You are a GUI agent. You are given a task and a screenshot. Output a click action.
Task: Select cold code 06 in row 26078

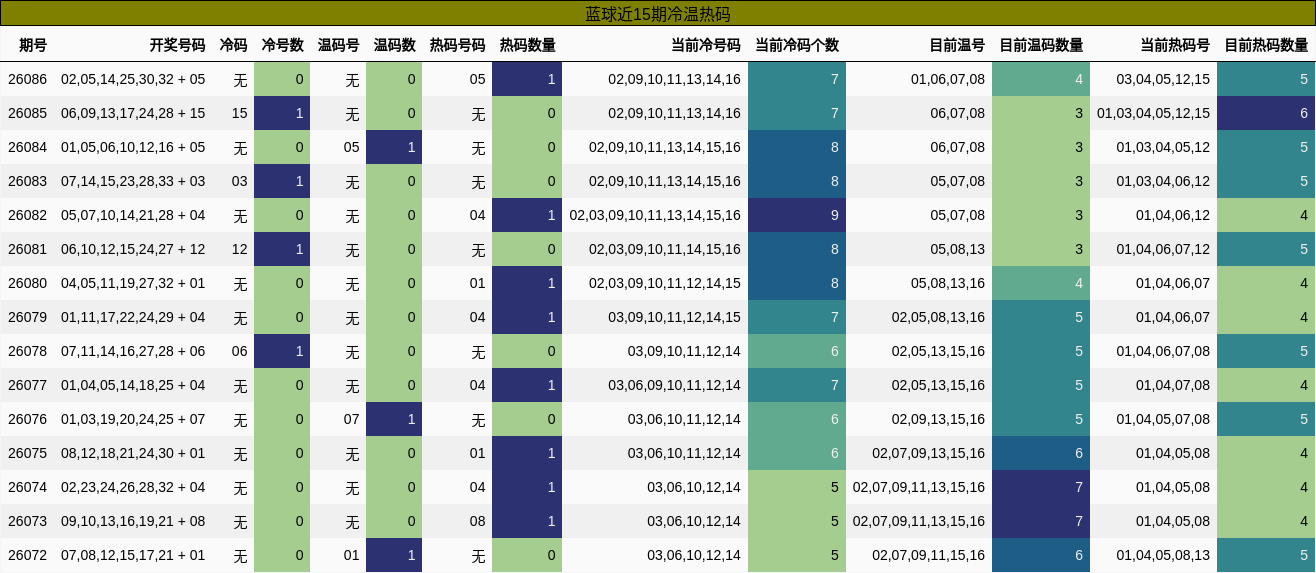239,351
